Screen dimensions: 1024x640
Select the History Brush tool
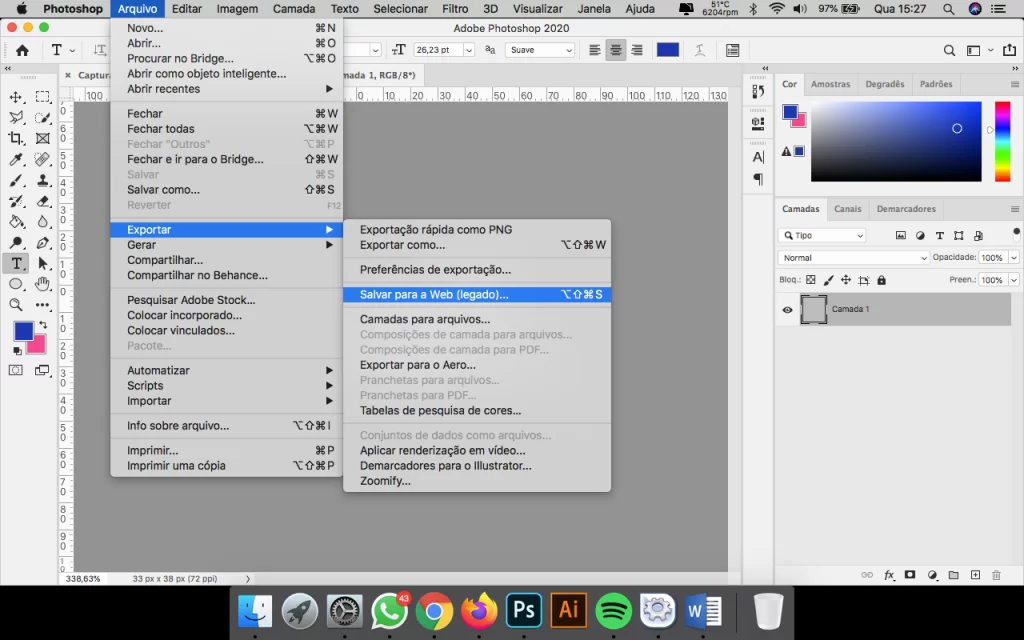click(16, 201)
